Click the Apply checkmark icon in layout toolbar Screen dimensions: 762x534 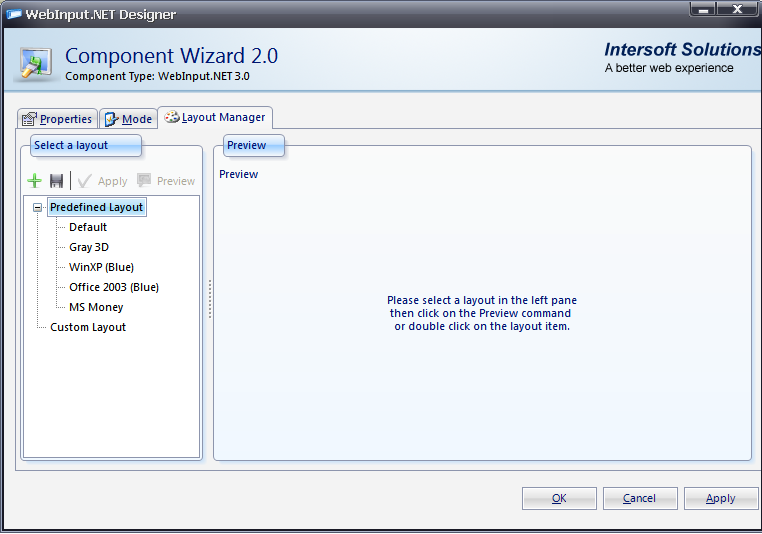85,181
